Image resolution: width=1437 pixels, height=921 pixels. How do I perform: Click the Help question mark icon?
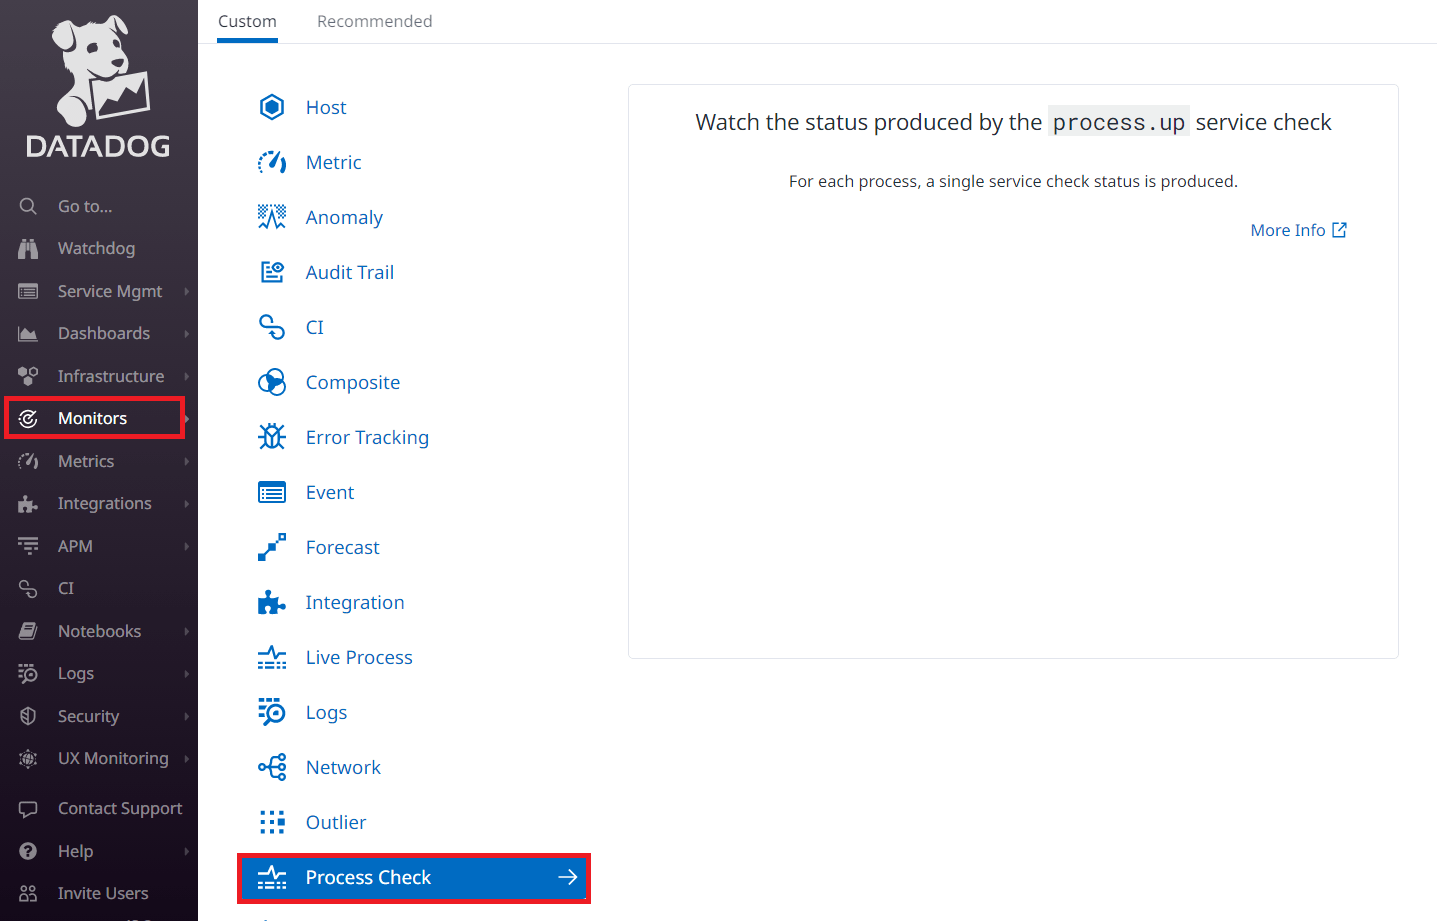point(28,851)
